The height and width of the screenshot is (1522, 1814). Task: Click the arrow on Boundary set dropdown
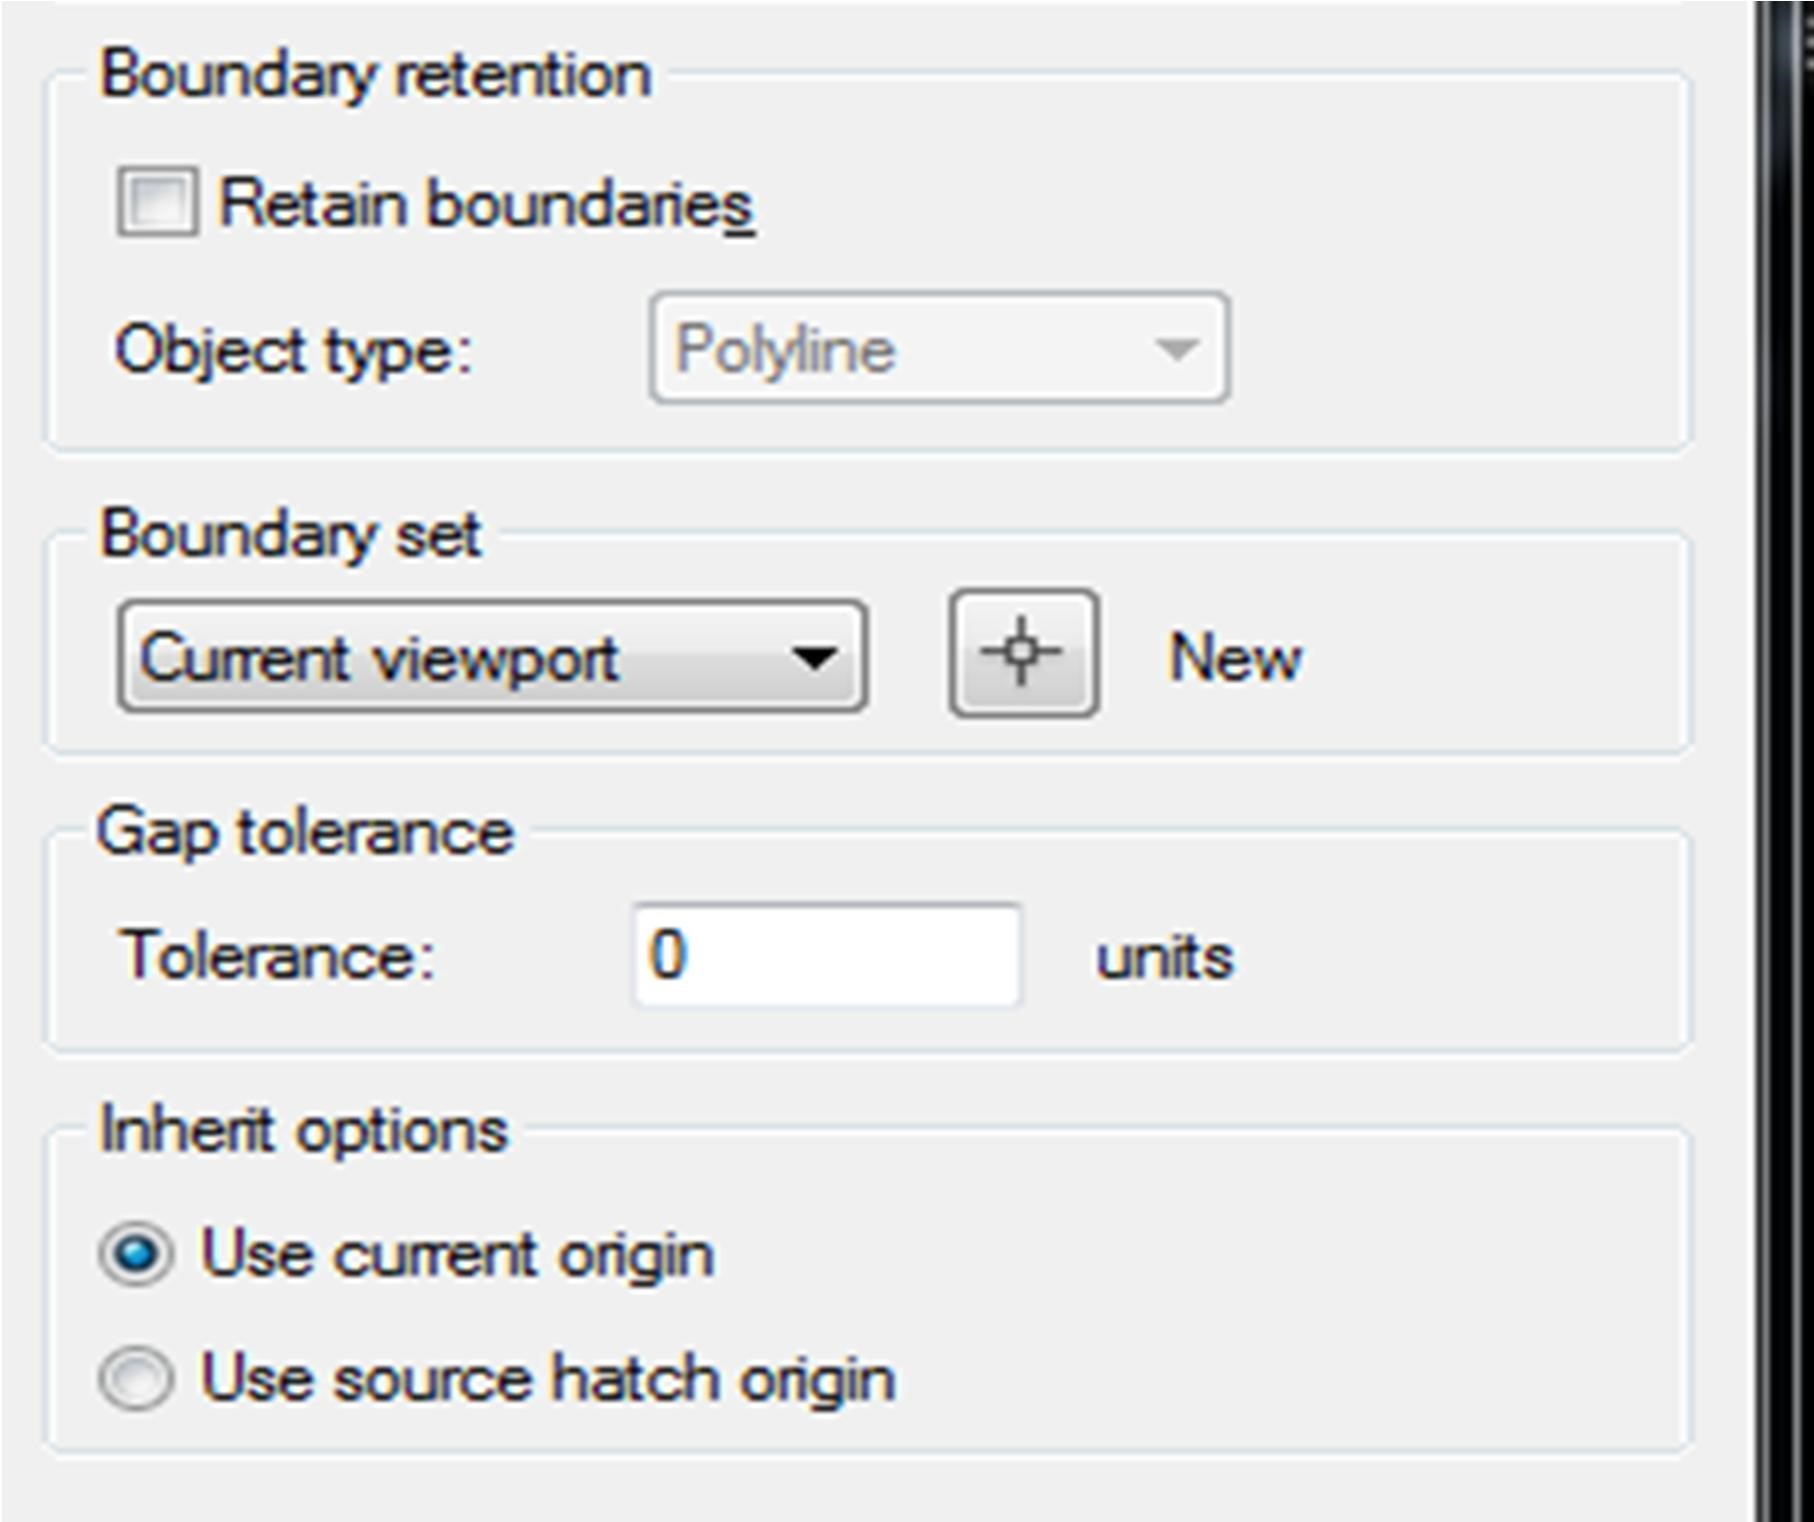coord(814,658)
